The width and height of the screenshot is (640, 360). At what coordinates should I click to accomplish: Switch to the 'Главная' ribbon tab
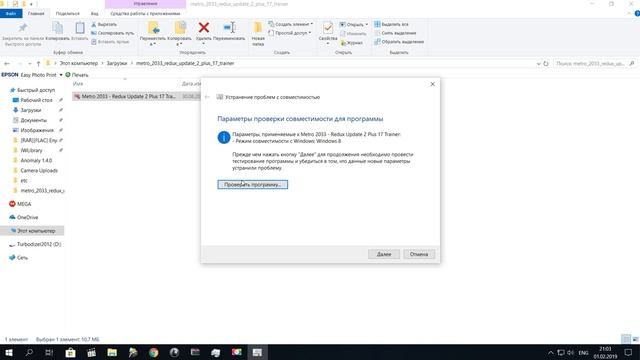(x=36, y=13)
